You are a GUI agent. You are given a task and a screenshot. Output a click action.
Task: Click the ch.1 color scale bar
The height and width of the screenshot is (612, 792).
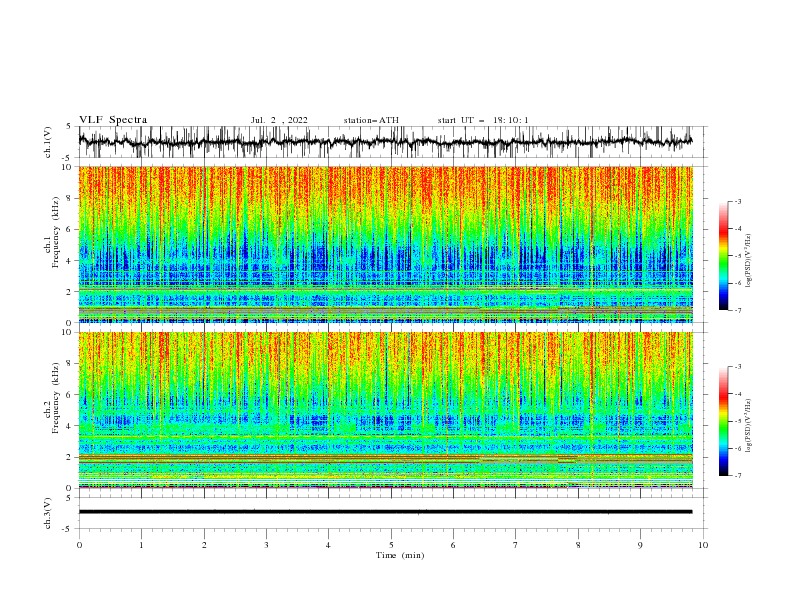point(723,256)
